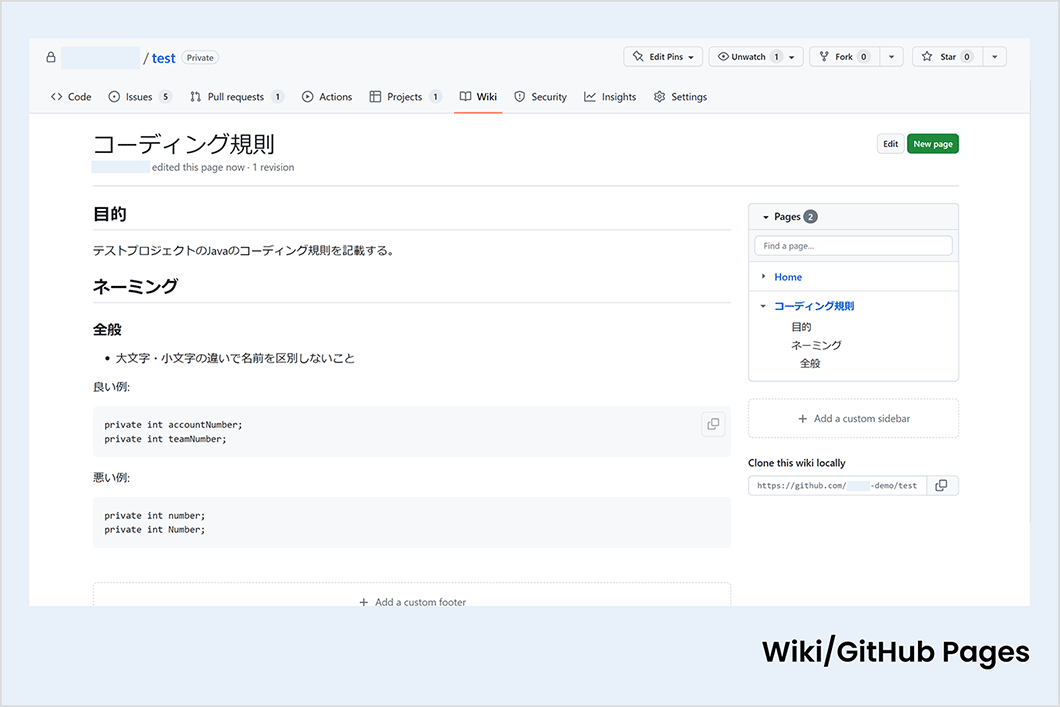Open the Issues tab
The image size is (1060, 707).
click(139, 97)
